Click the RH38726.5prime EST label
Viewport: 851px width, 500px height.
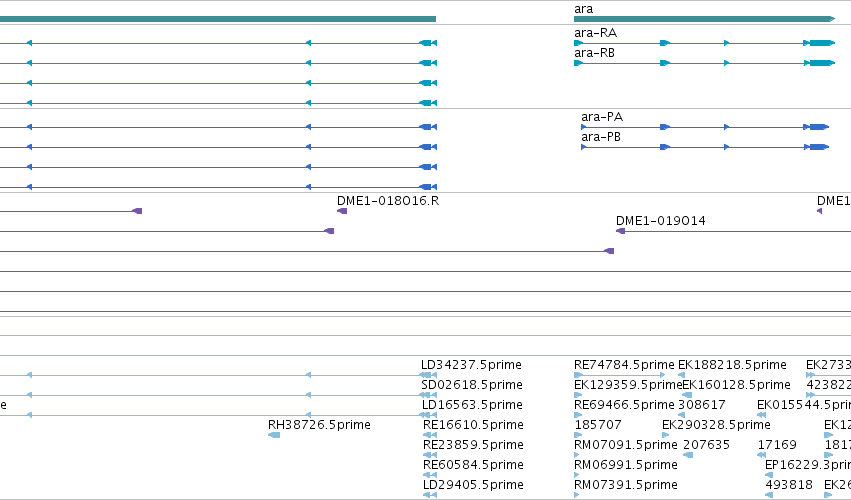(x=319, y=425)
